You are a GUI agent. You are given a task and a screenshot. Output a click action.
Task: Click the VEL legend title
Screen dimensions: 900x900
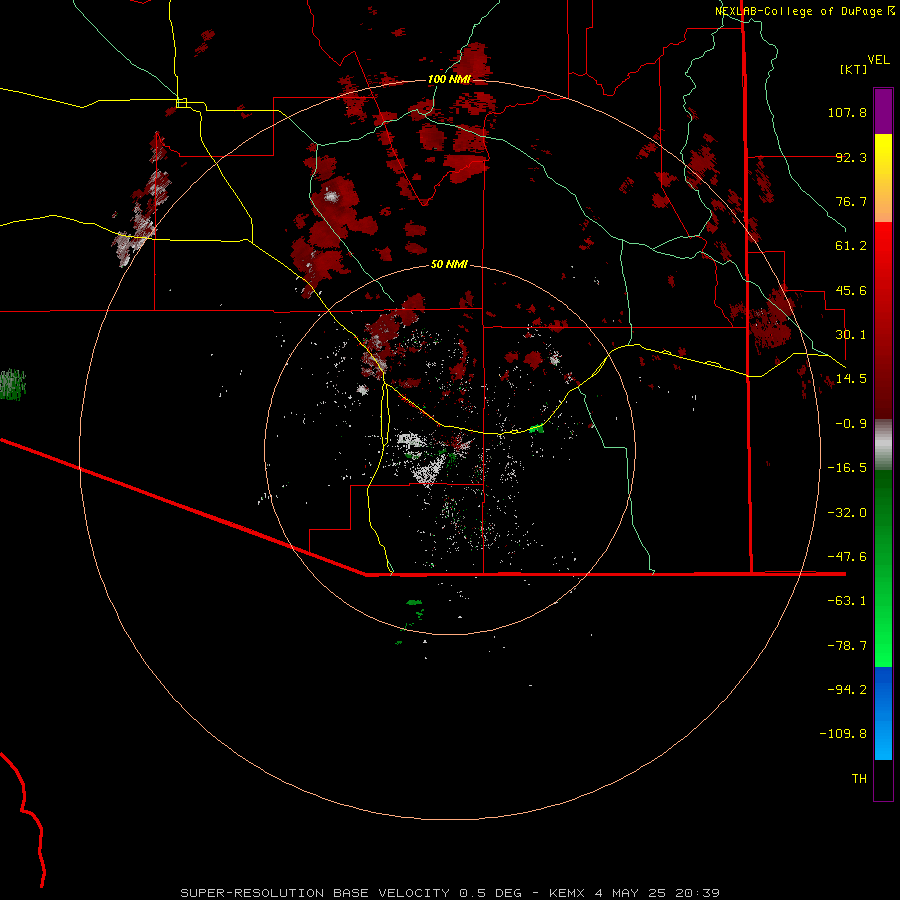coord(878,60)
